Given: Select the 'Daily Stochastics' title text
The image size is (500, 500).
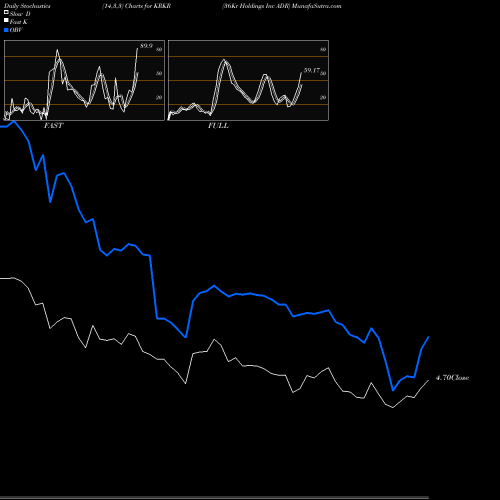Looking at the screenshot, I should (x=27, y=6).
